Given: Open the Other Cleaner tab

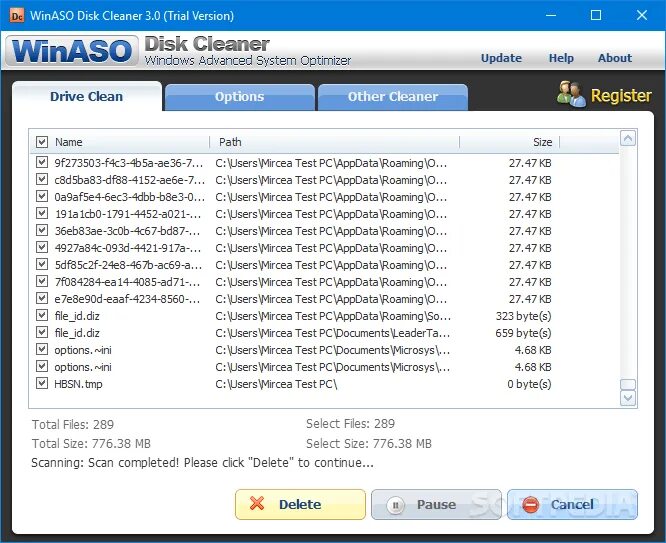Looking at the screenshot, I should [x=393, y=97].
